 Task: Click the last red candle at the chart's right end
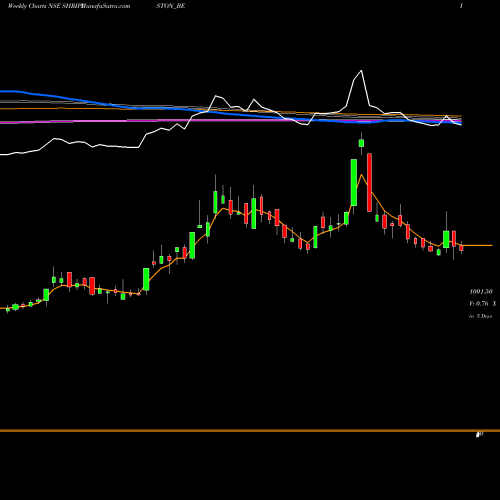[461, 248]
